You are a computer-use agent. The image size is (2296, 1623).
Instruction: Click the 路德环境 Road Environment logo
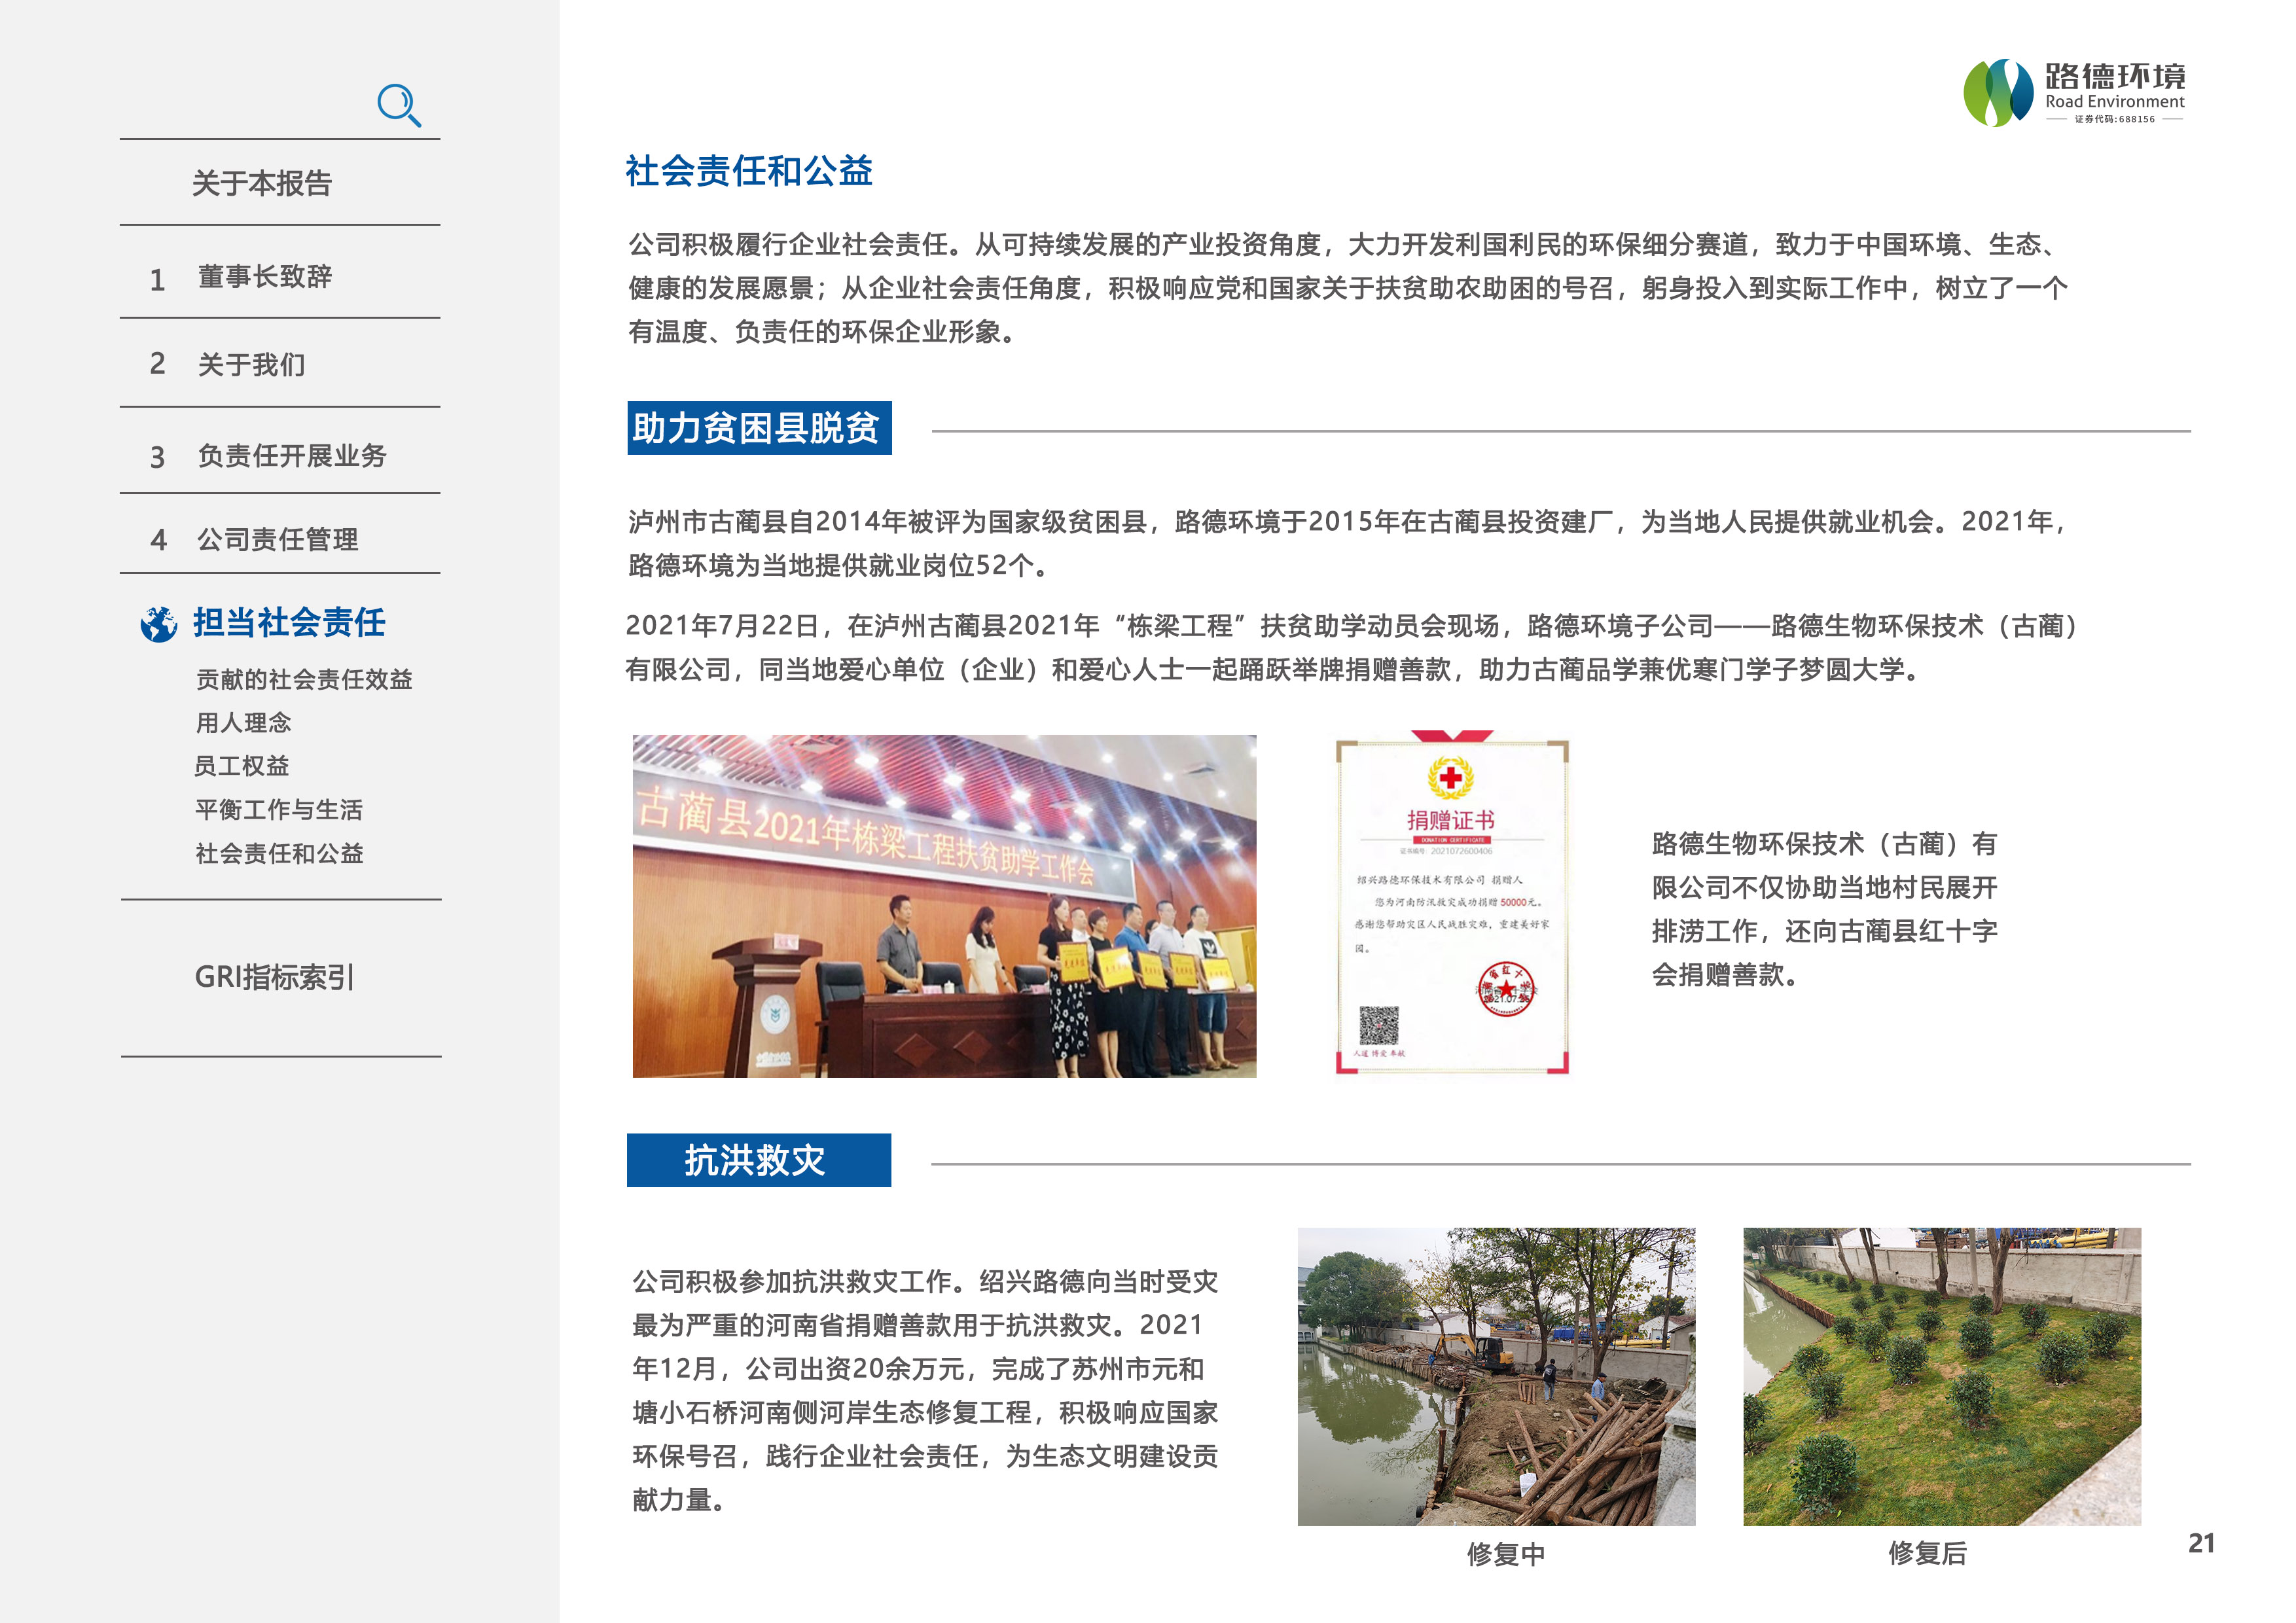pos(2074,93)
